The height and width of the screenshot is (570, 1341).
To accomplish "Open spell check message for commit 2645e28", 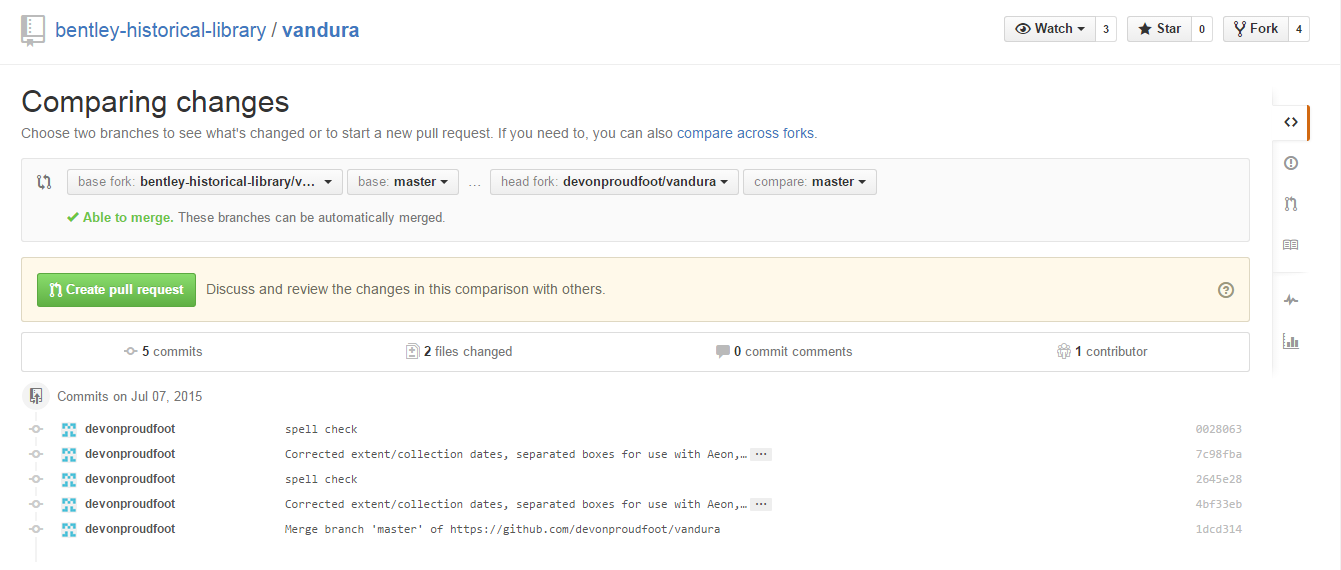I will click(x=321, y=479).
